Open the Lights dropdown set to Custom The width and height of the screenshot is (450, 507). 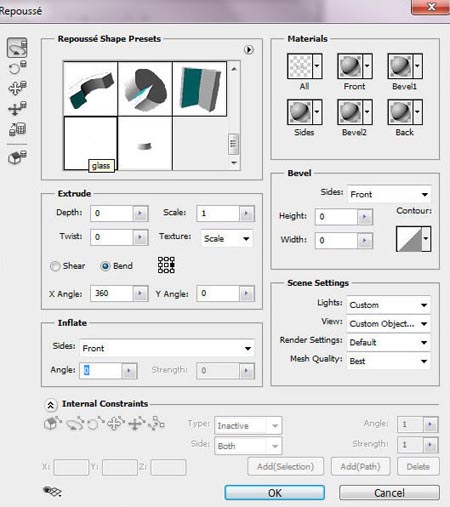pyautogui.click(x=388, y=305)
